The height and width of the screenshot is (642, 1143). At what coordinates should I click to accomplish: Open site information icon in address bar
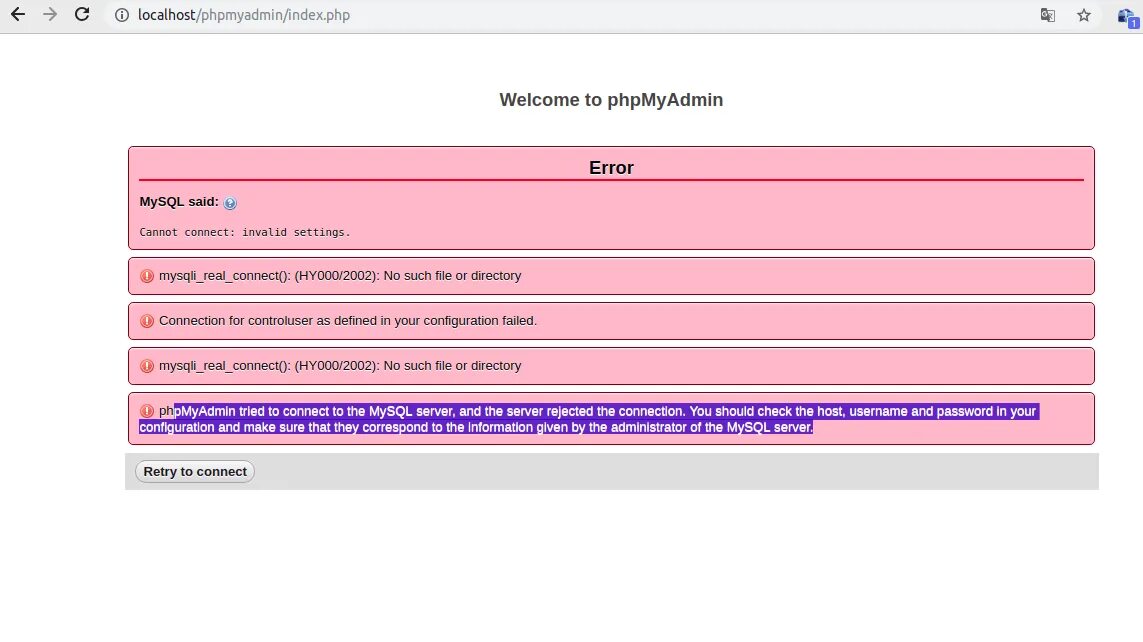coord(122,15)
